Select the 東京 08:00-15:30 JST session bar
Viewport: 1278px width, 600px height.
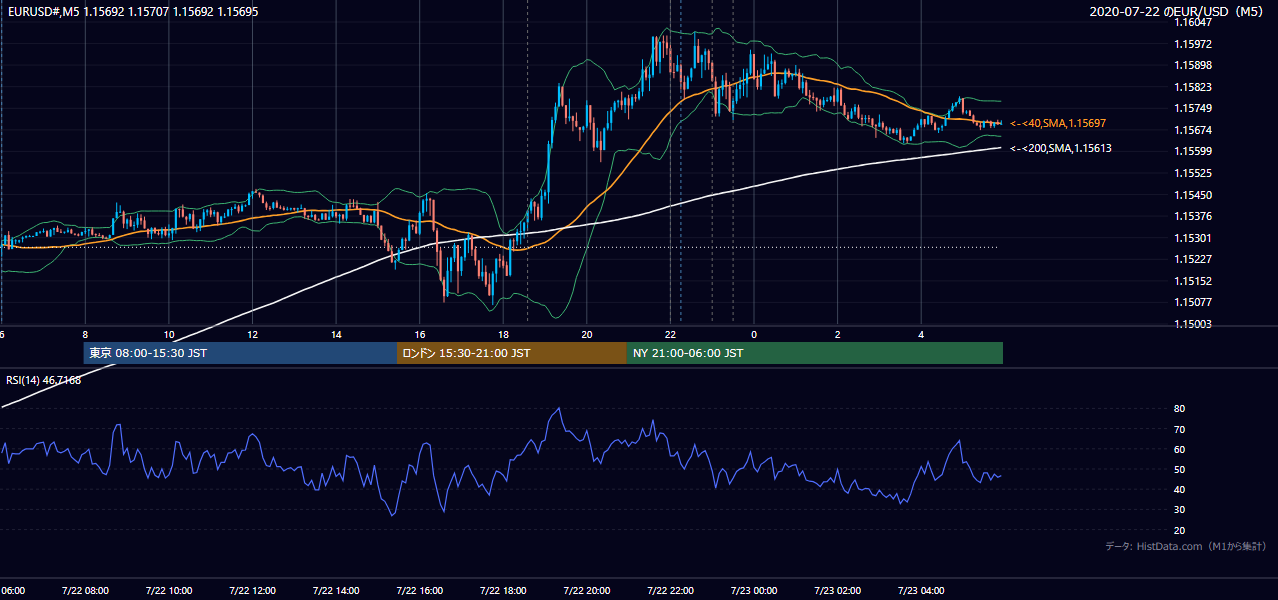[240, 353]
